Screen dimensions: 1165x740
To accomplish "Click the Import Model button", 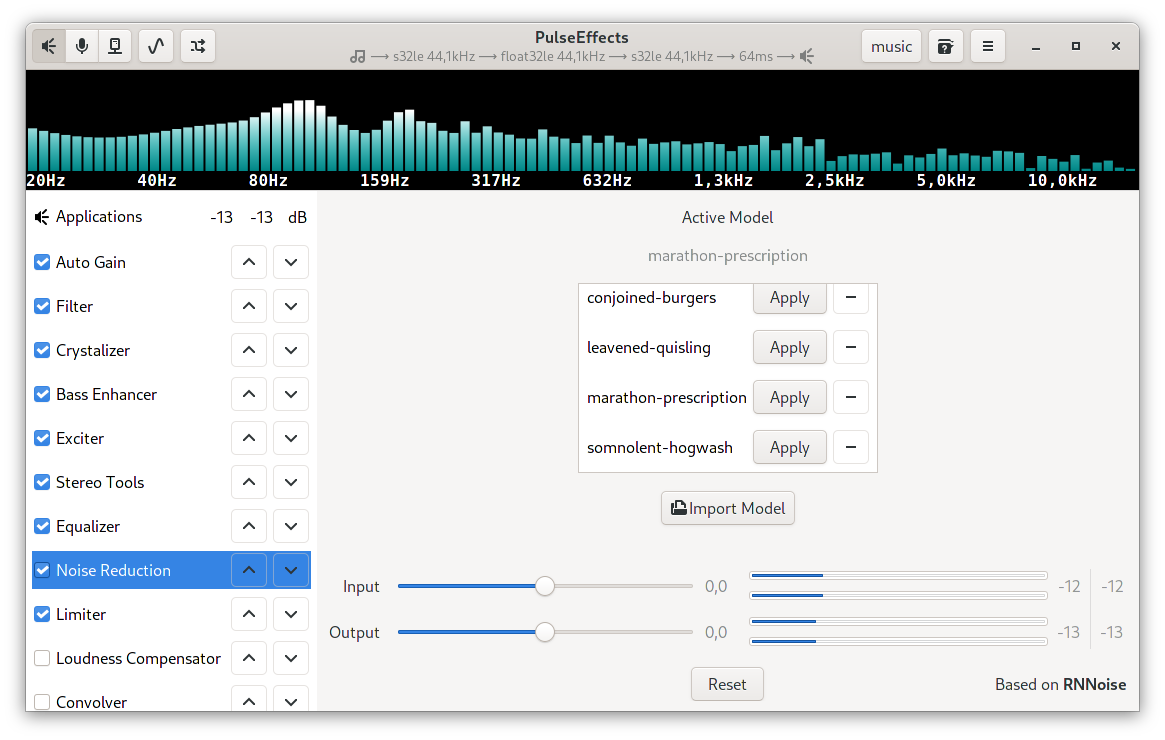I will click(727, 508).
